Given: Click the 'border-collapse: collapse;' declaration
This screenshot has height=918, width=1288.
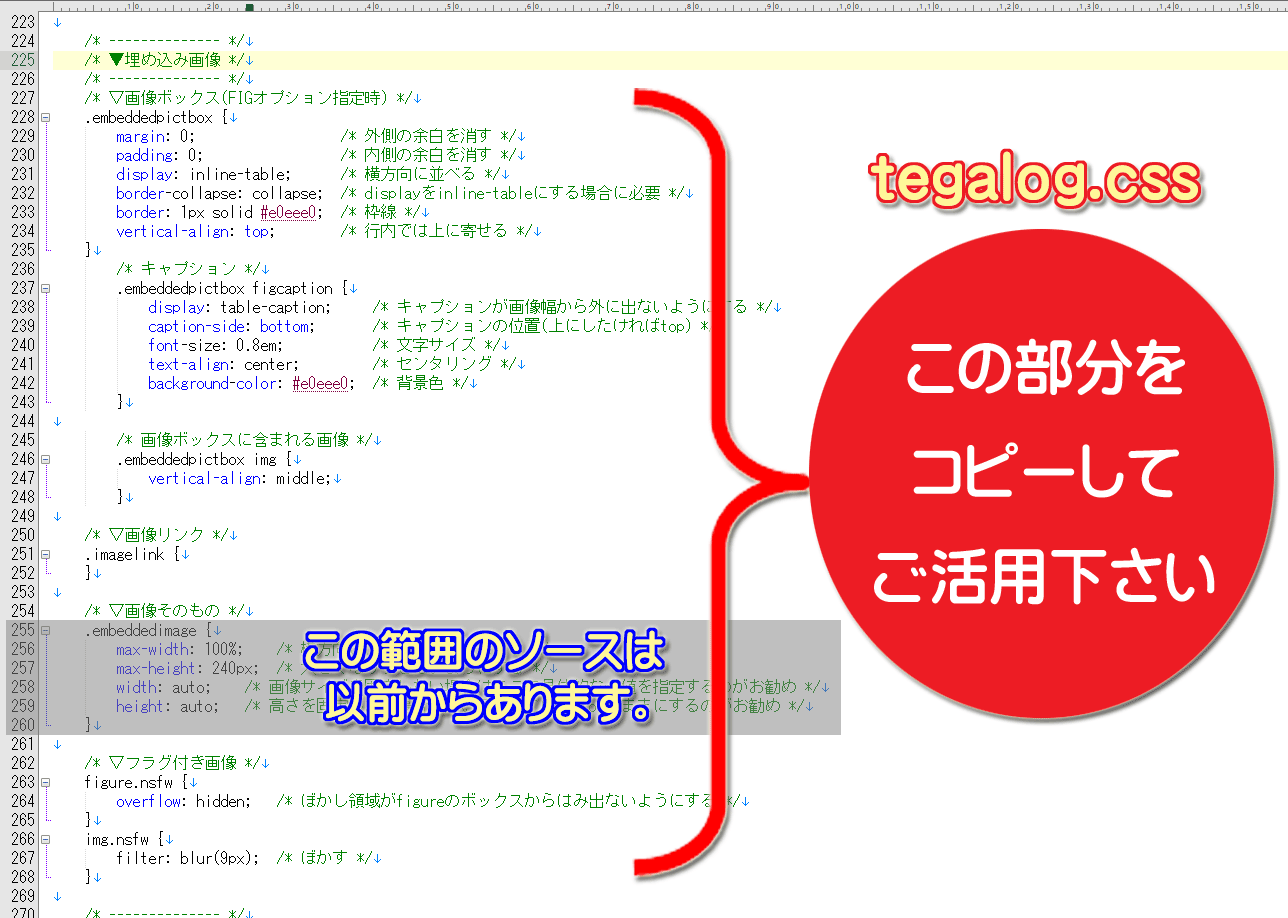Looking at the screenshot, I should [220, 194].
